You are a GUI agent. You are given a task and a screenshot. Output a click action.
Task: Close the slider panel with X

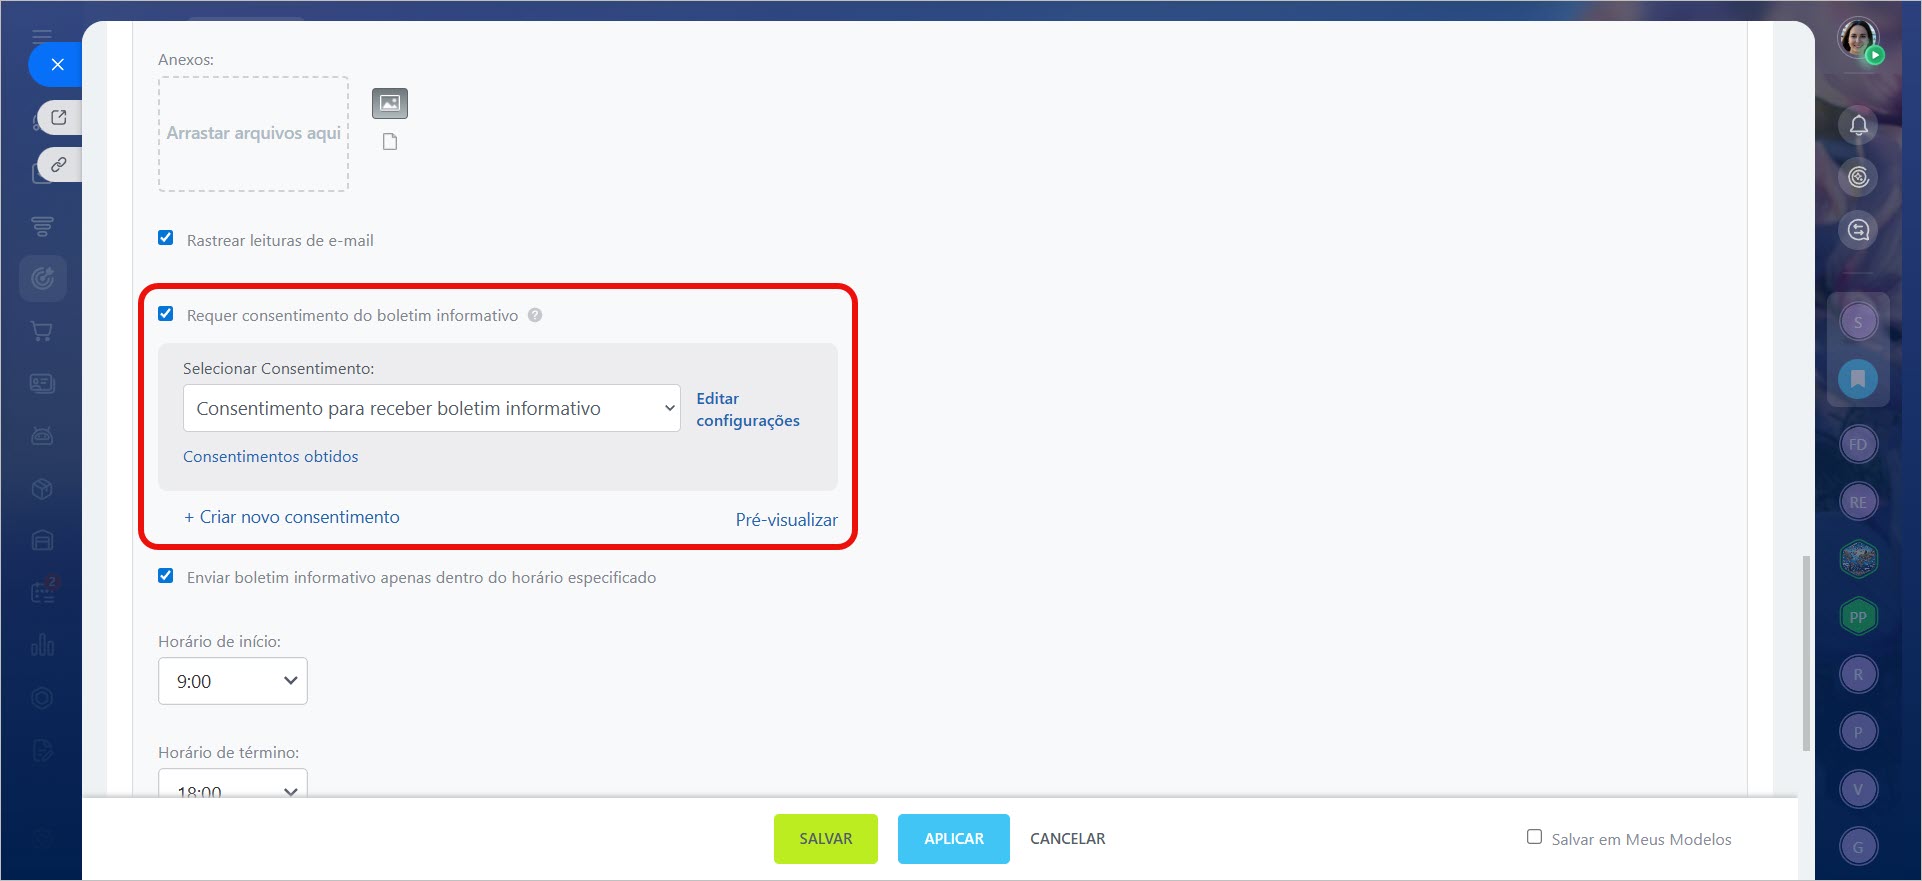57,64
